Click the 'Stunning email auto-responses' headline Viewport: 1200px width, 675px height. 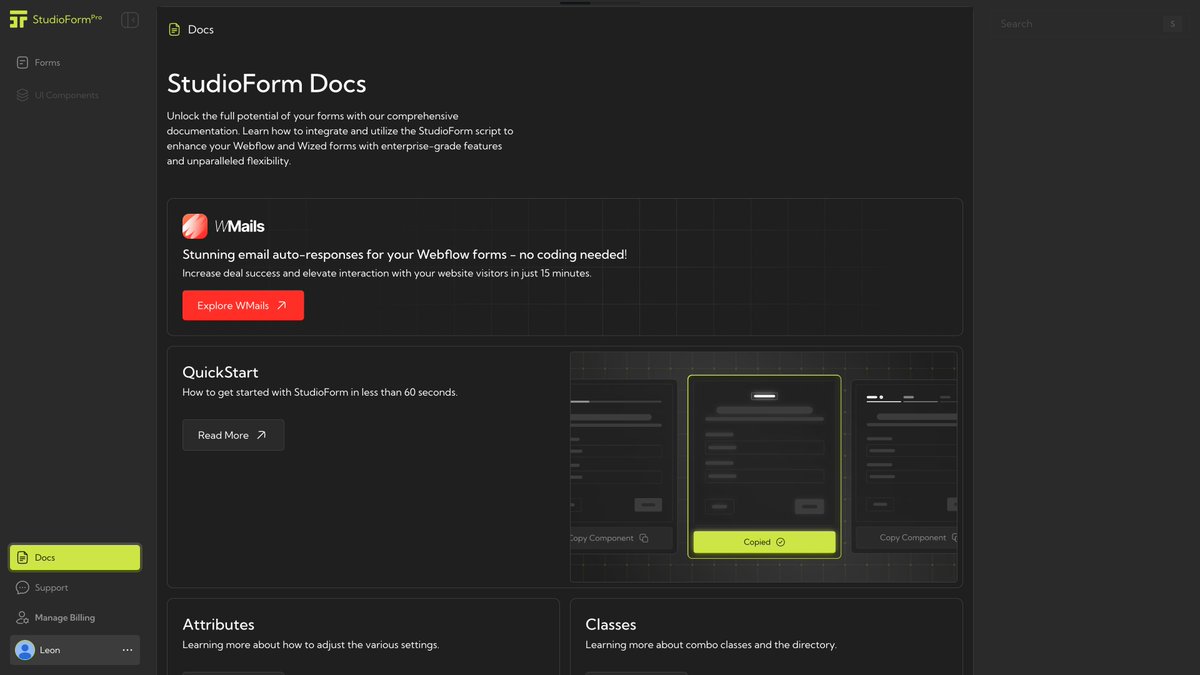coord(405,255)
